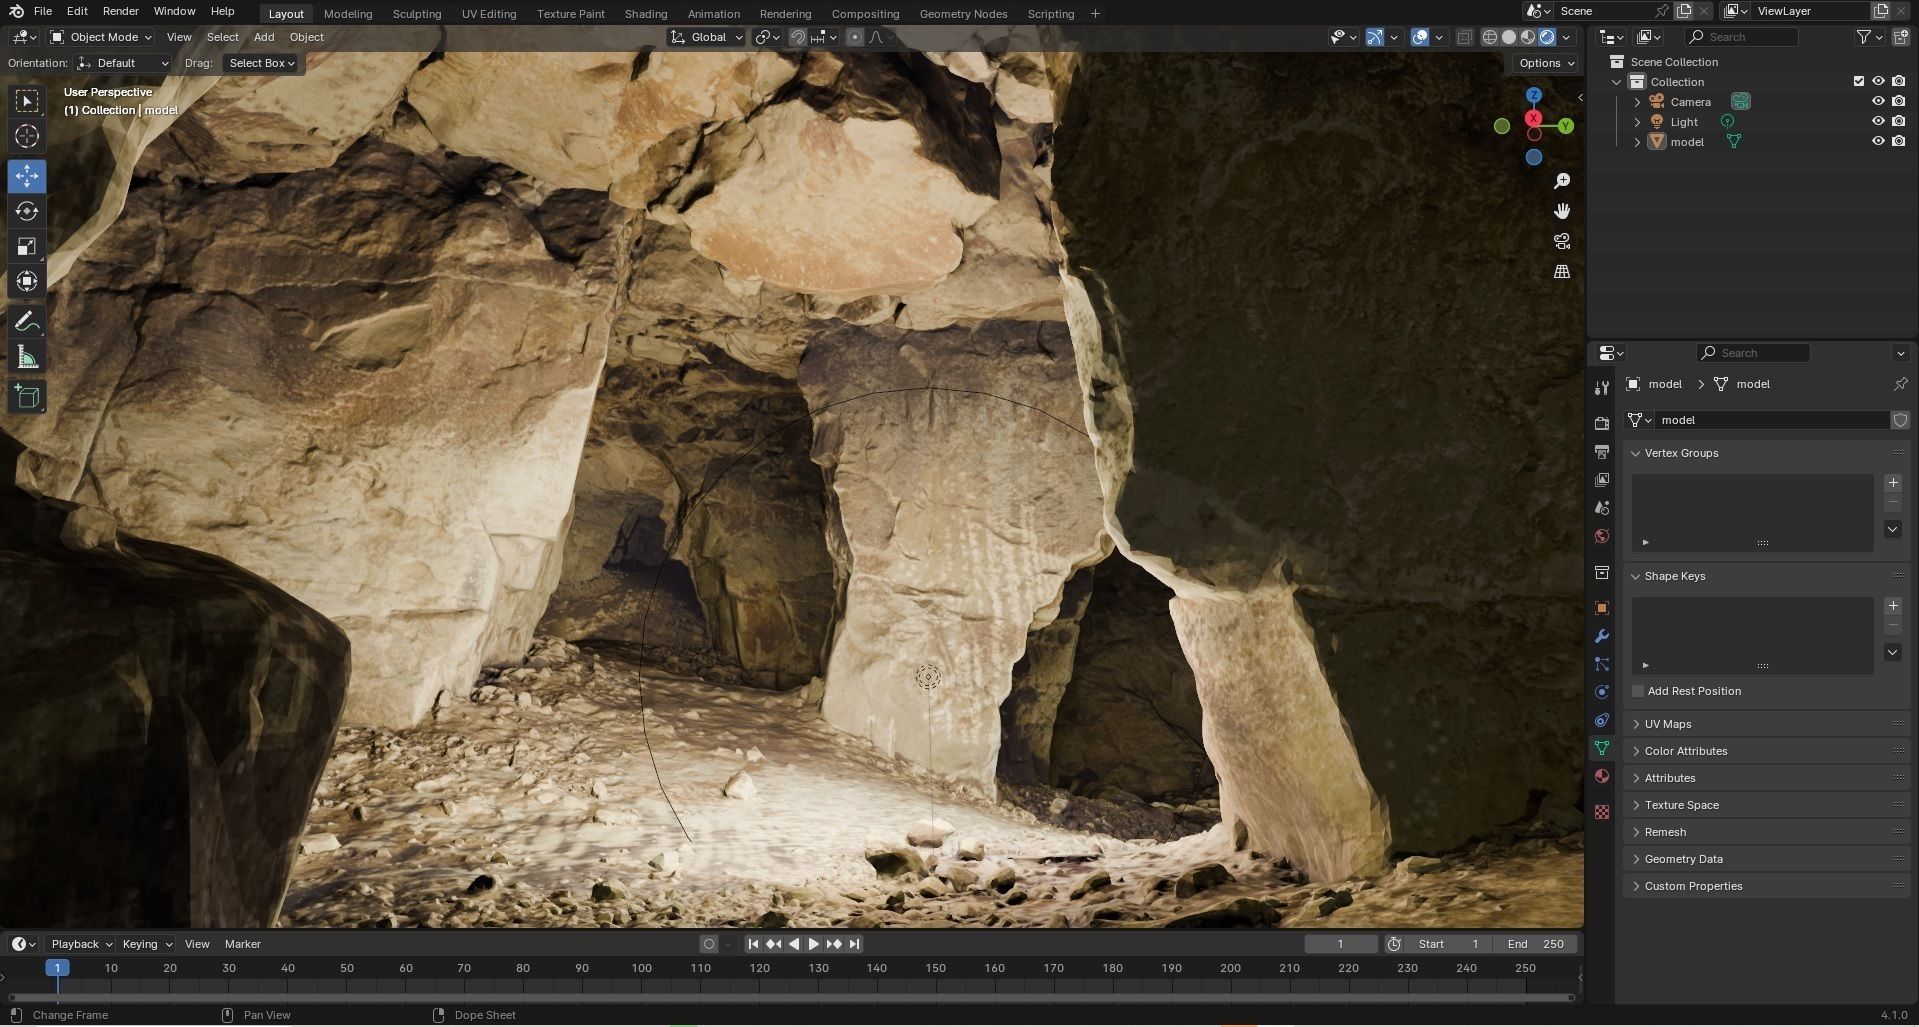
Task: Click the current frame number field
Action: [1341, 944]
